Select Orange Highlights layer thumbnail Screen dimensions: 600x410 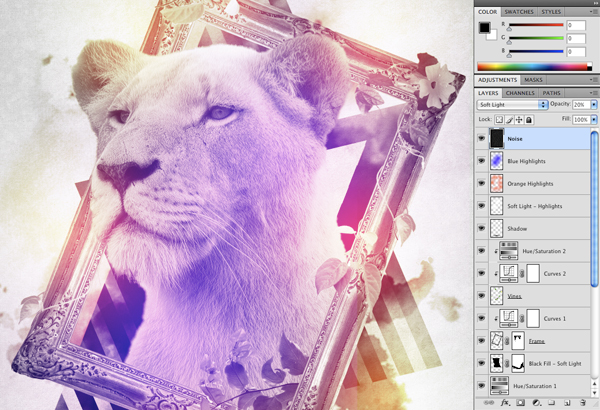coord(497,184)
